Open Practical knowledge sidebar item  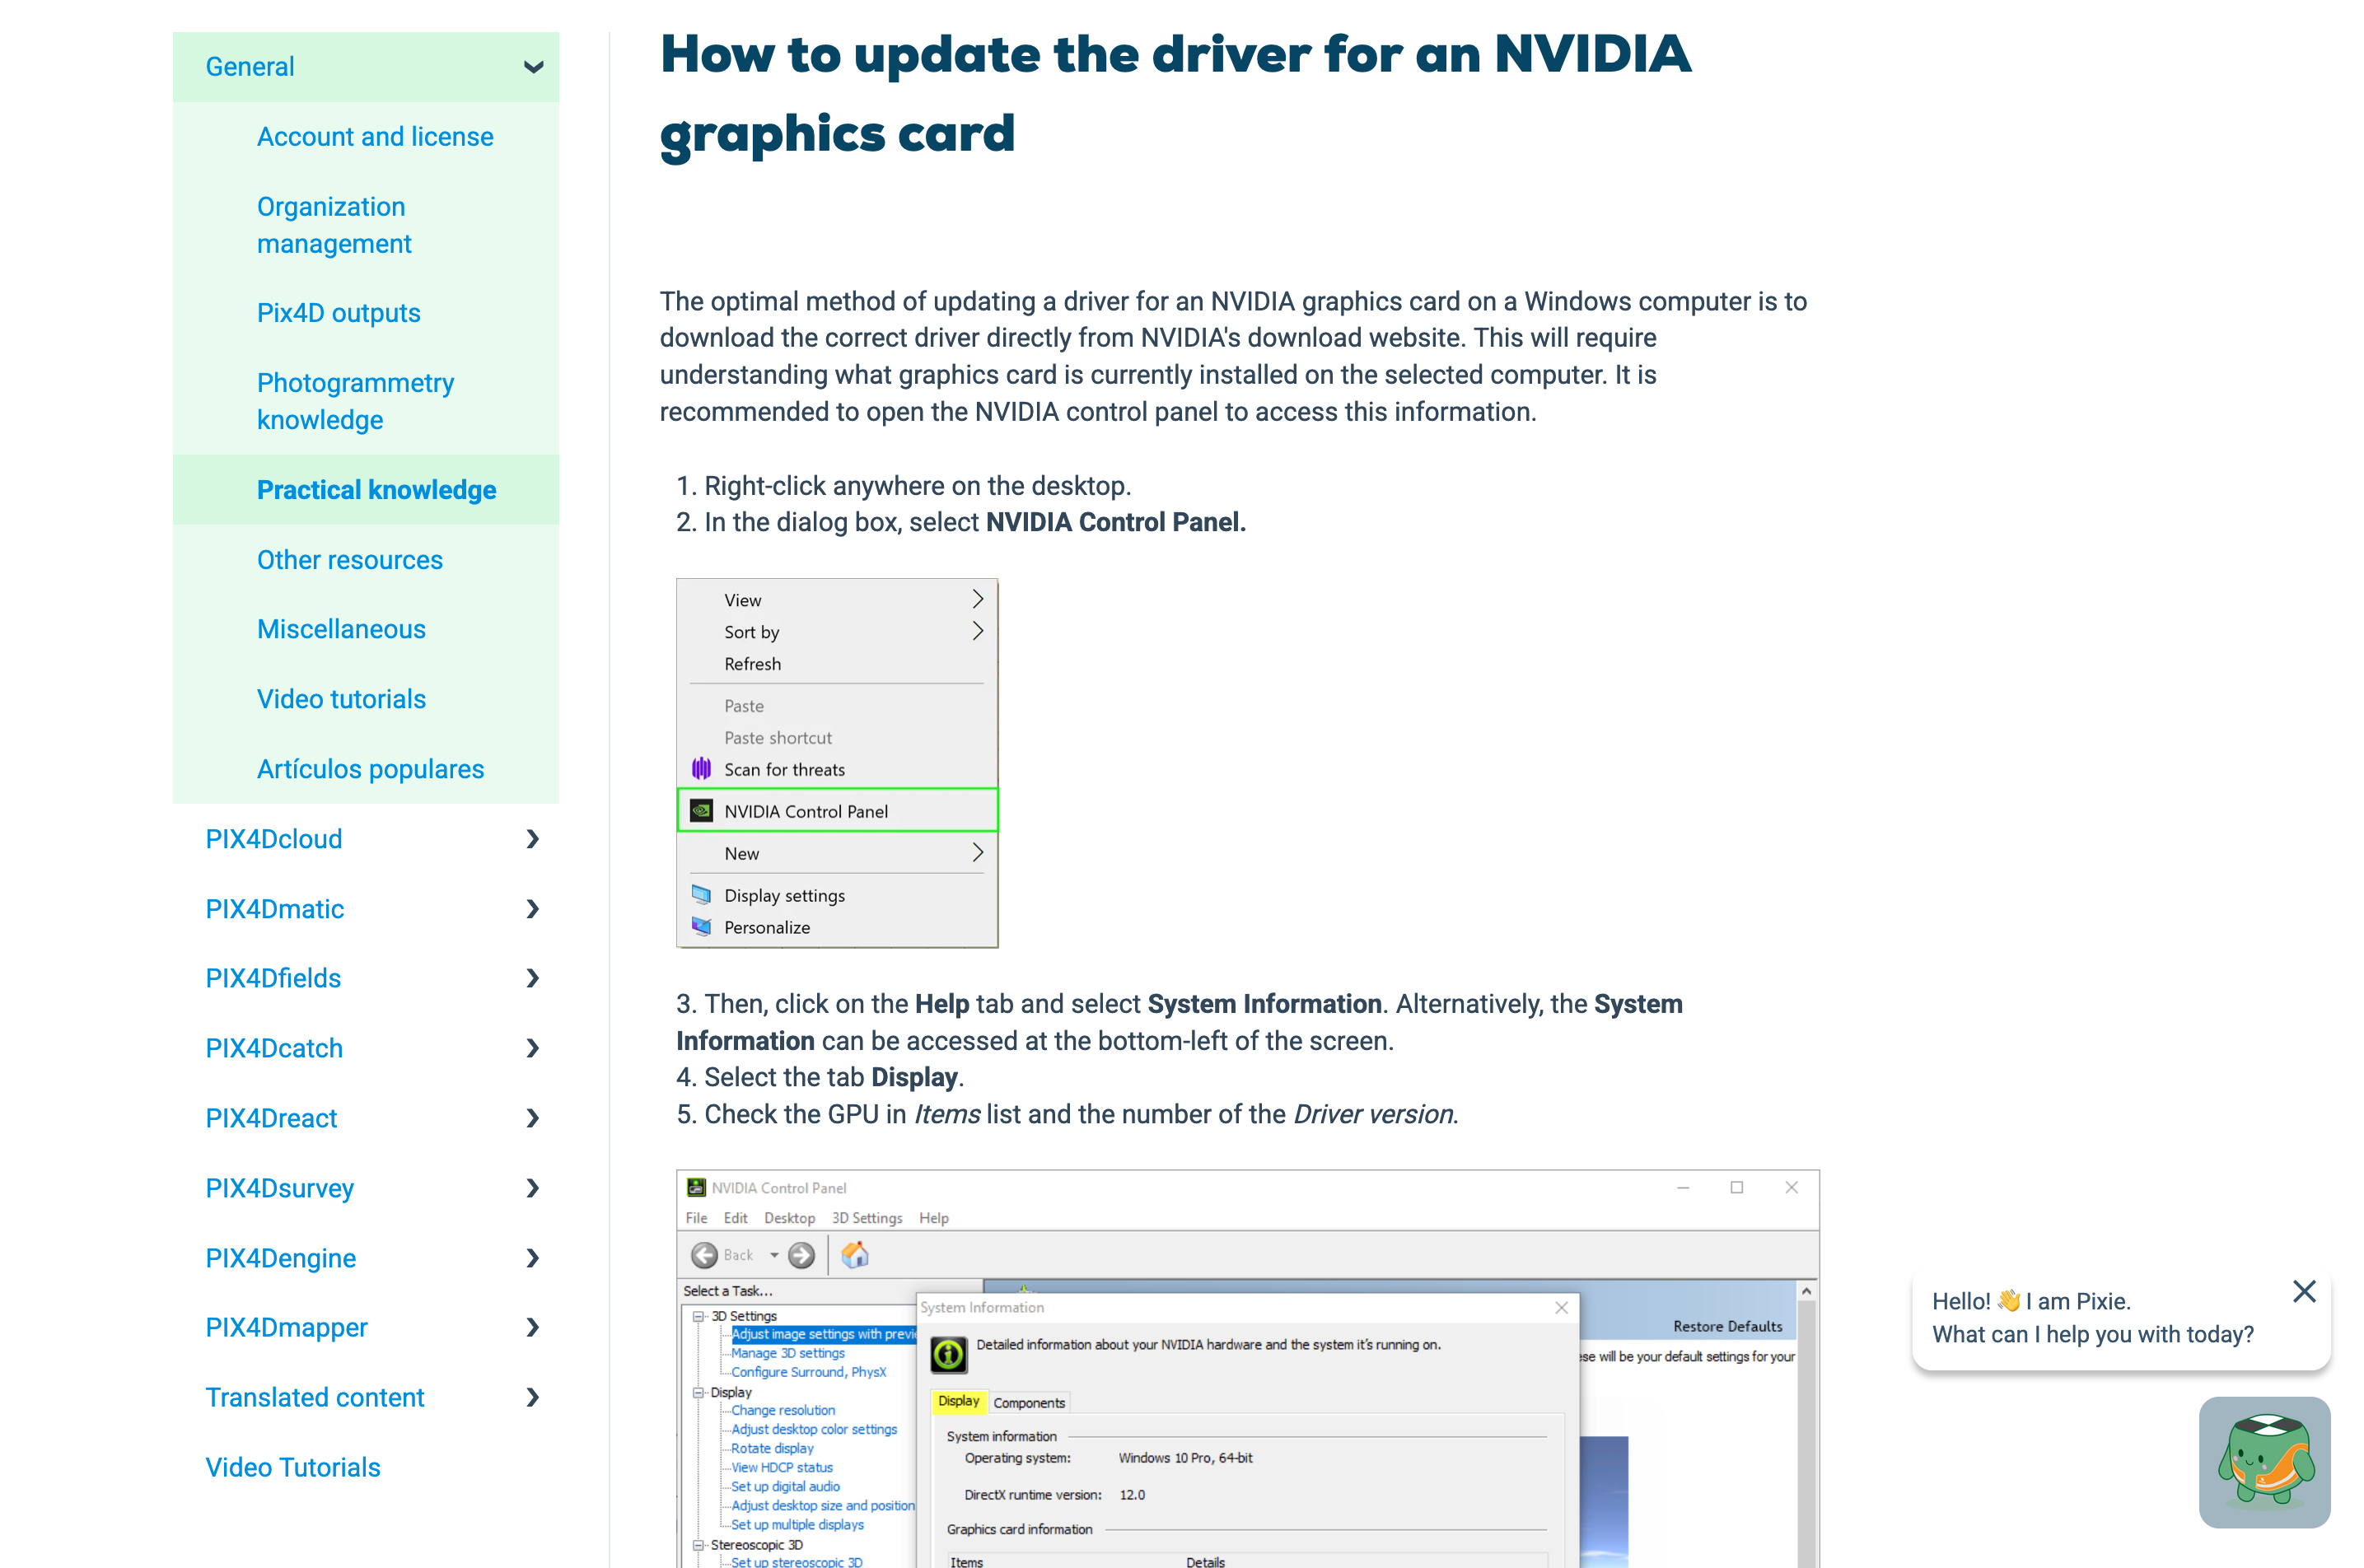pos(376,490)
